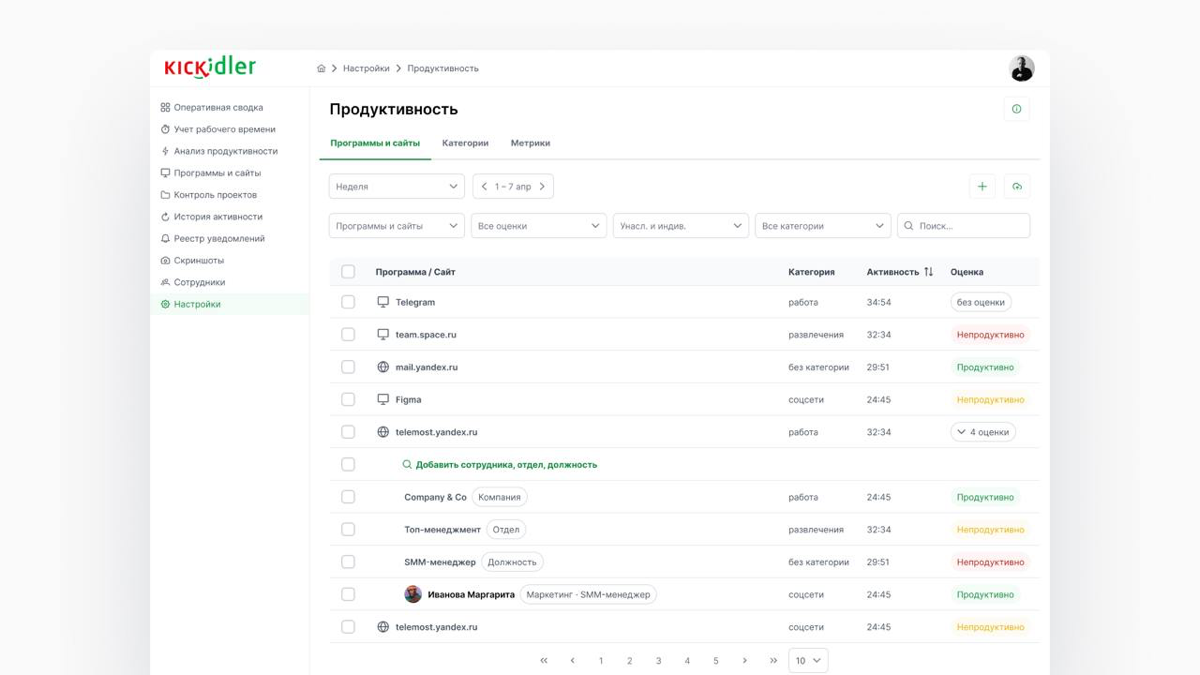Jump to last page double-right arrow
Screen dimensions: 1200x675
(x=773, y=661)
